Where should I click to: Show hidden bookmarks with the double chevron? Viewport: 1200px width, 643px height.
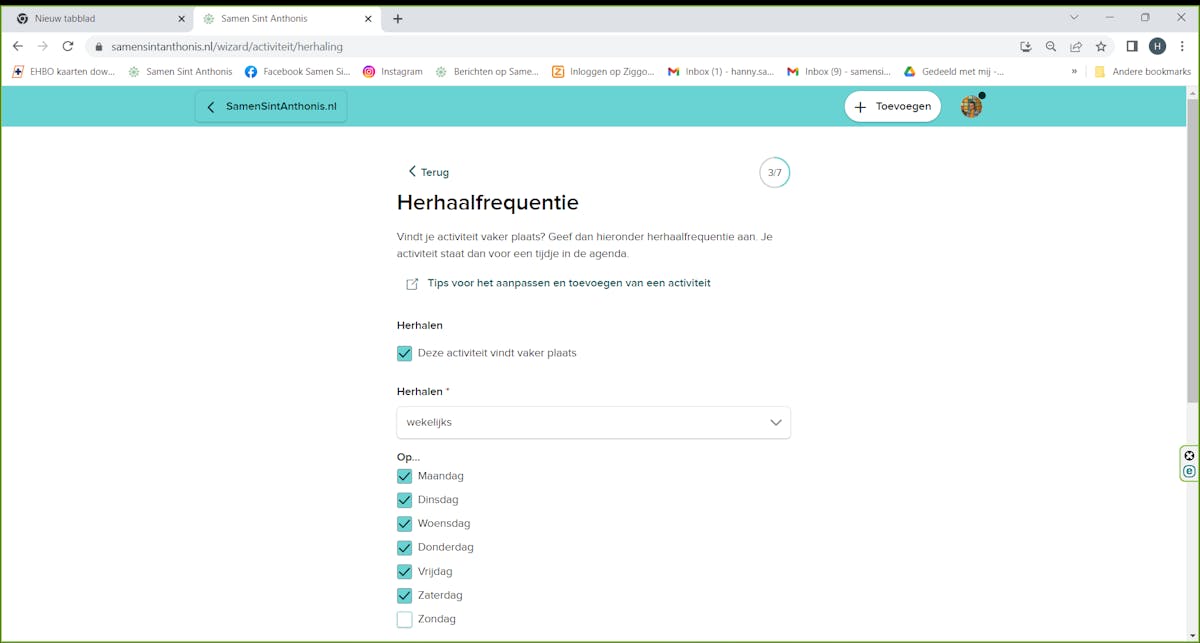[1074, 72]
